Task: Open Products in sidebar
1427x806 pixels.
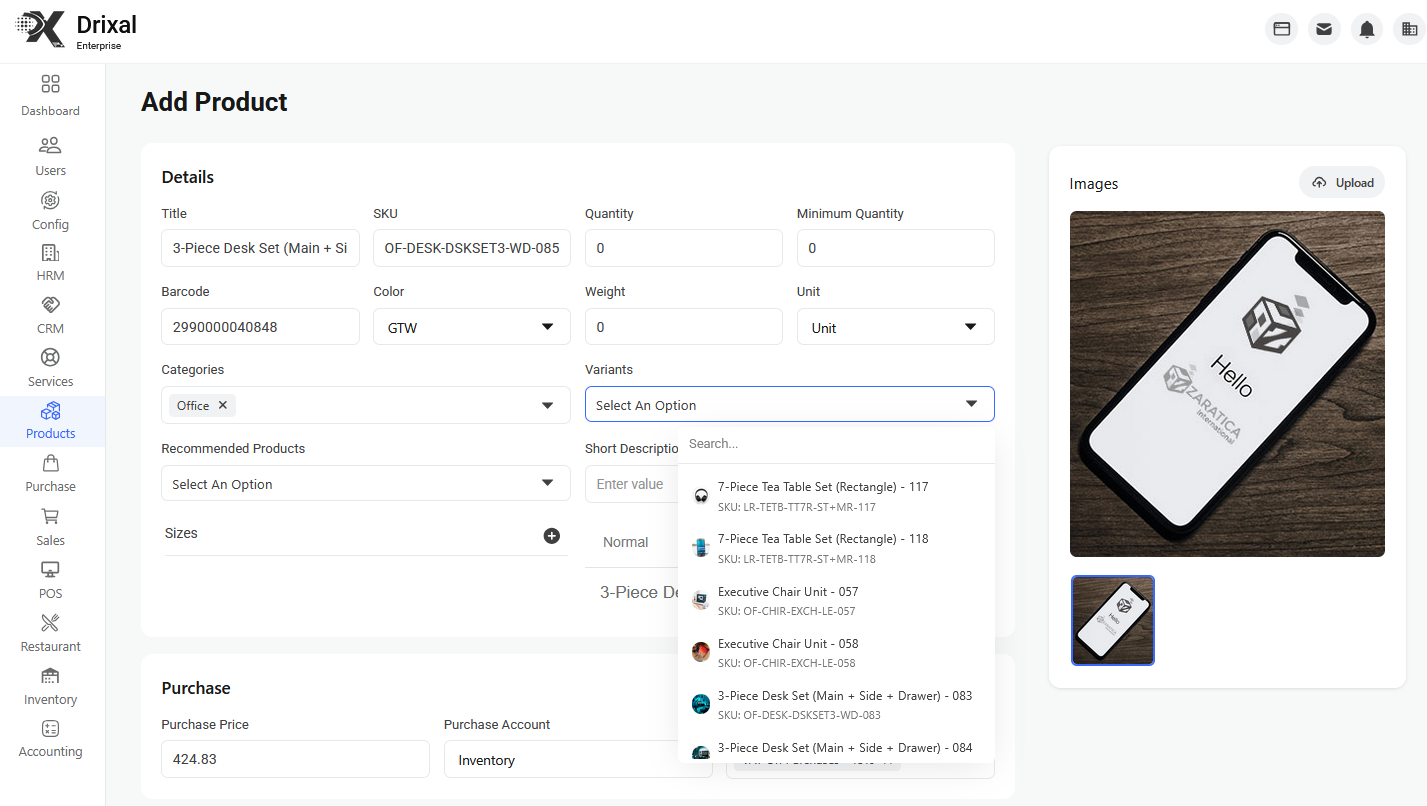Action: [50, 421]
